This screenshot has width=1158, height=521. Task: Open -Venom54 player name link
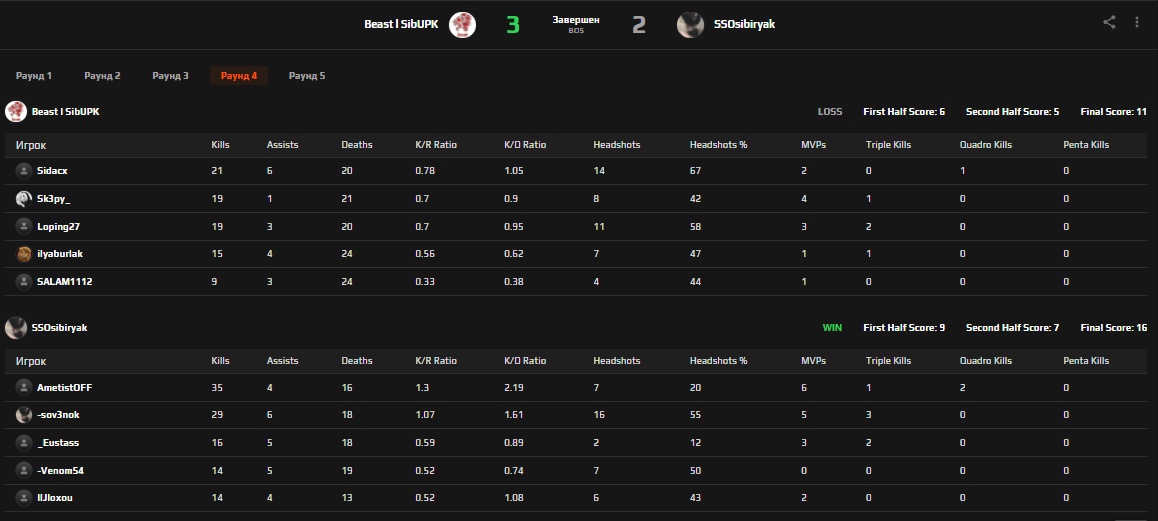click(x=60, y=470)
